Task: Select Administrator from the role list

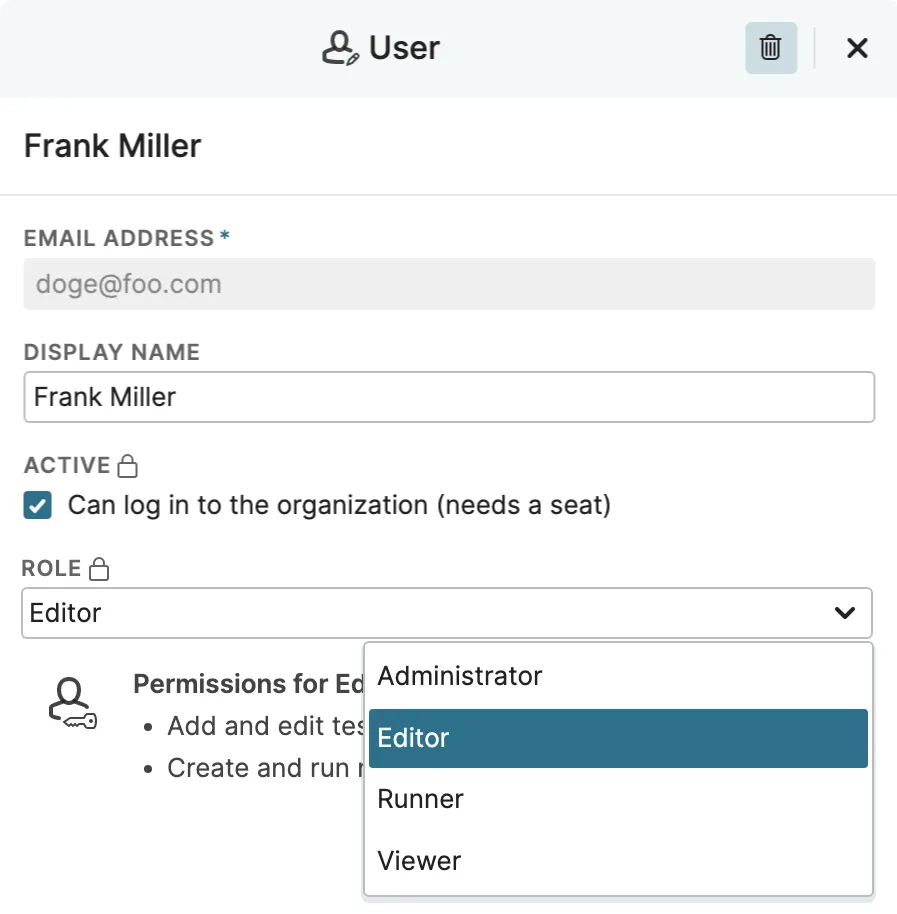Action: tap(618, 676)
